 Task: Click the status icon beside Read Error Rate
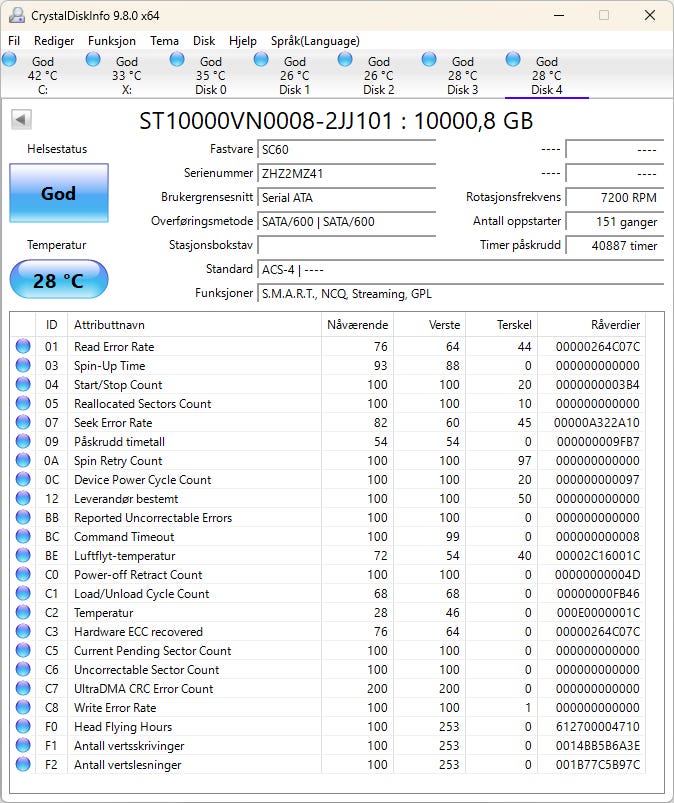point(23,347)
